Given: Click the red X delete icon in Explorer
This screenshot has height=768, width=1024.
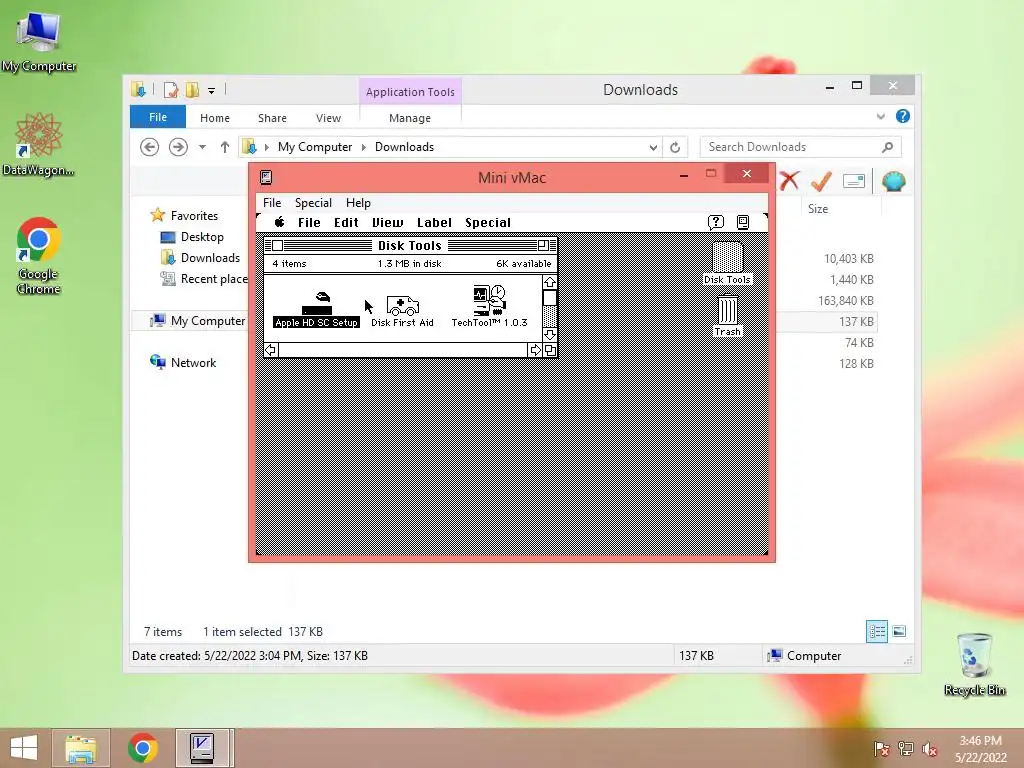Looking at the screenshot, I should pyautogui.click(x=789, y=181).
